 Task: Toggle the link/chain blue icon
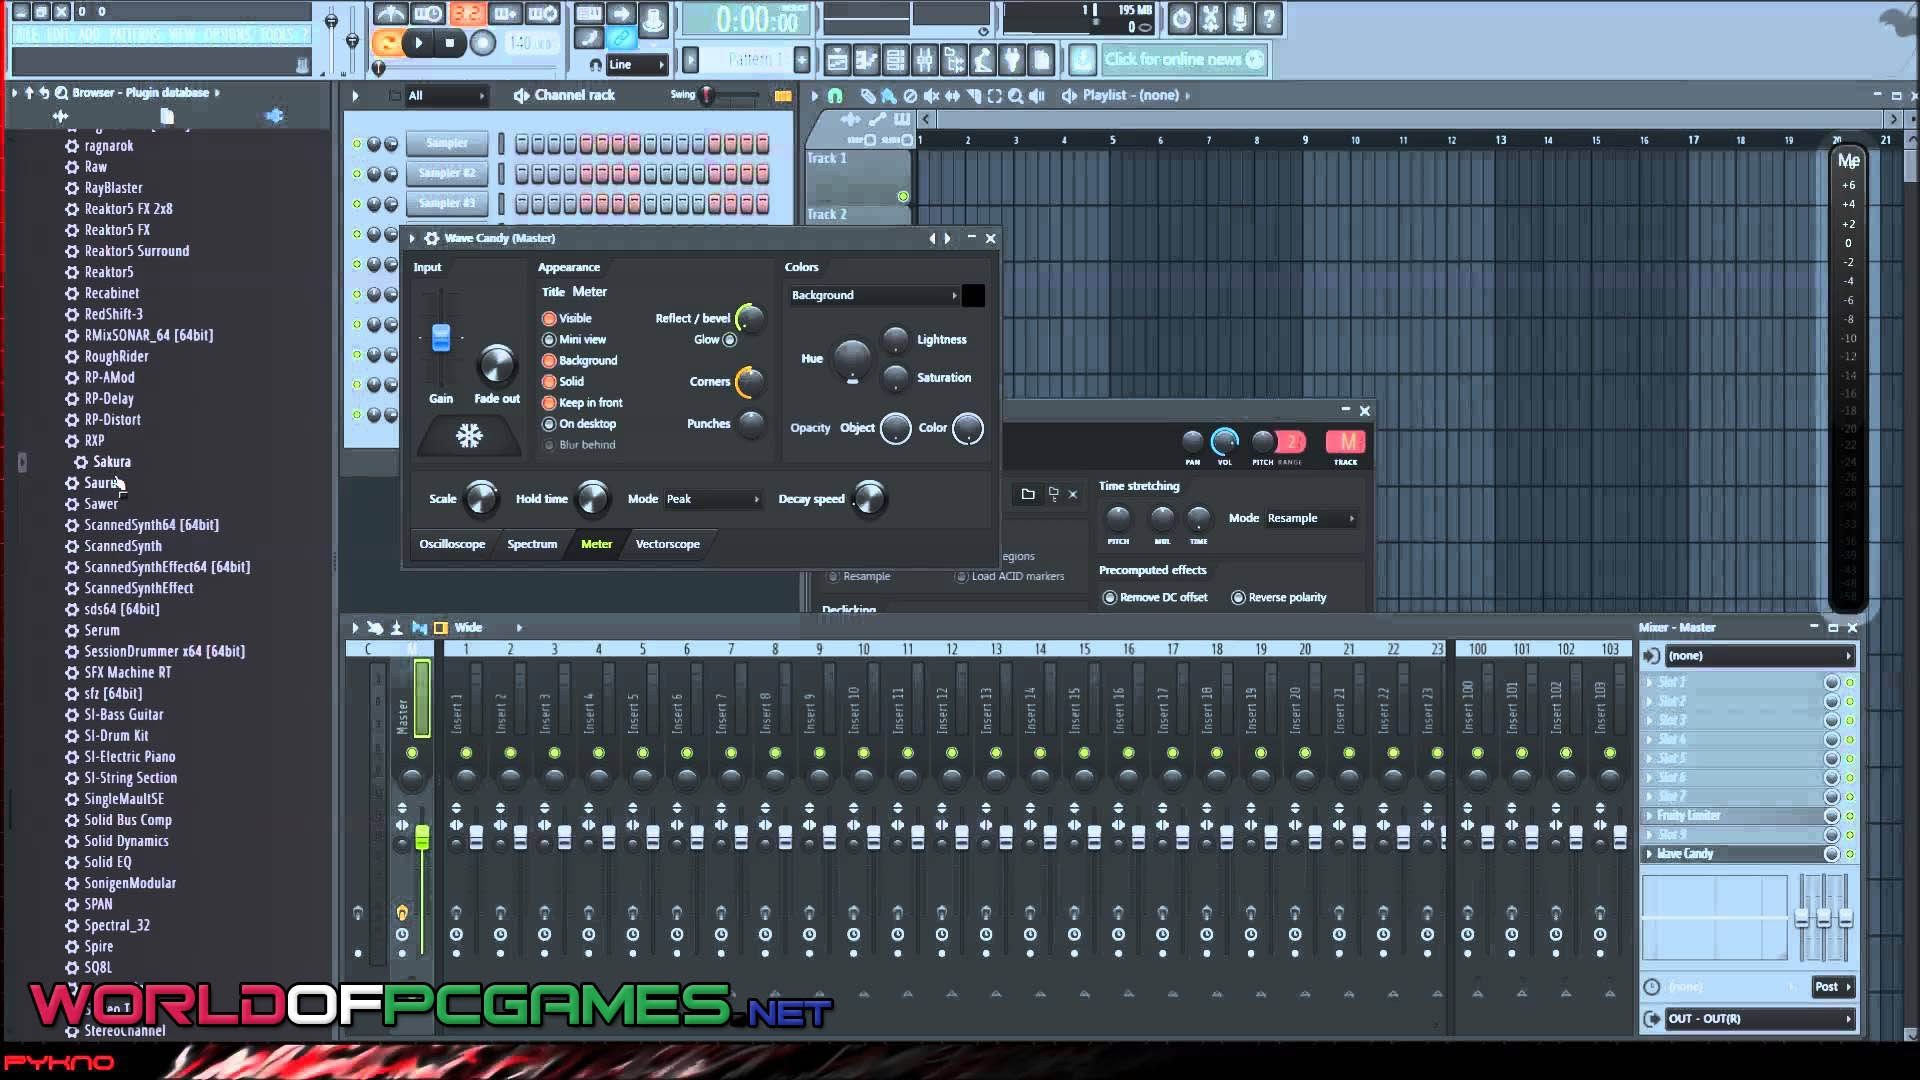622,38
